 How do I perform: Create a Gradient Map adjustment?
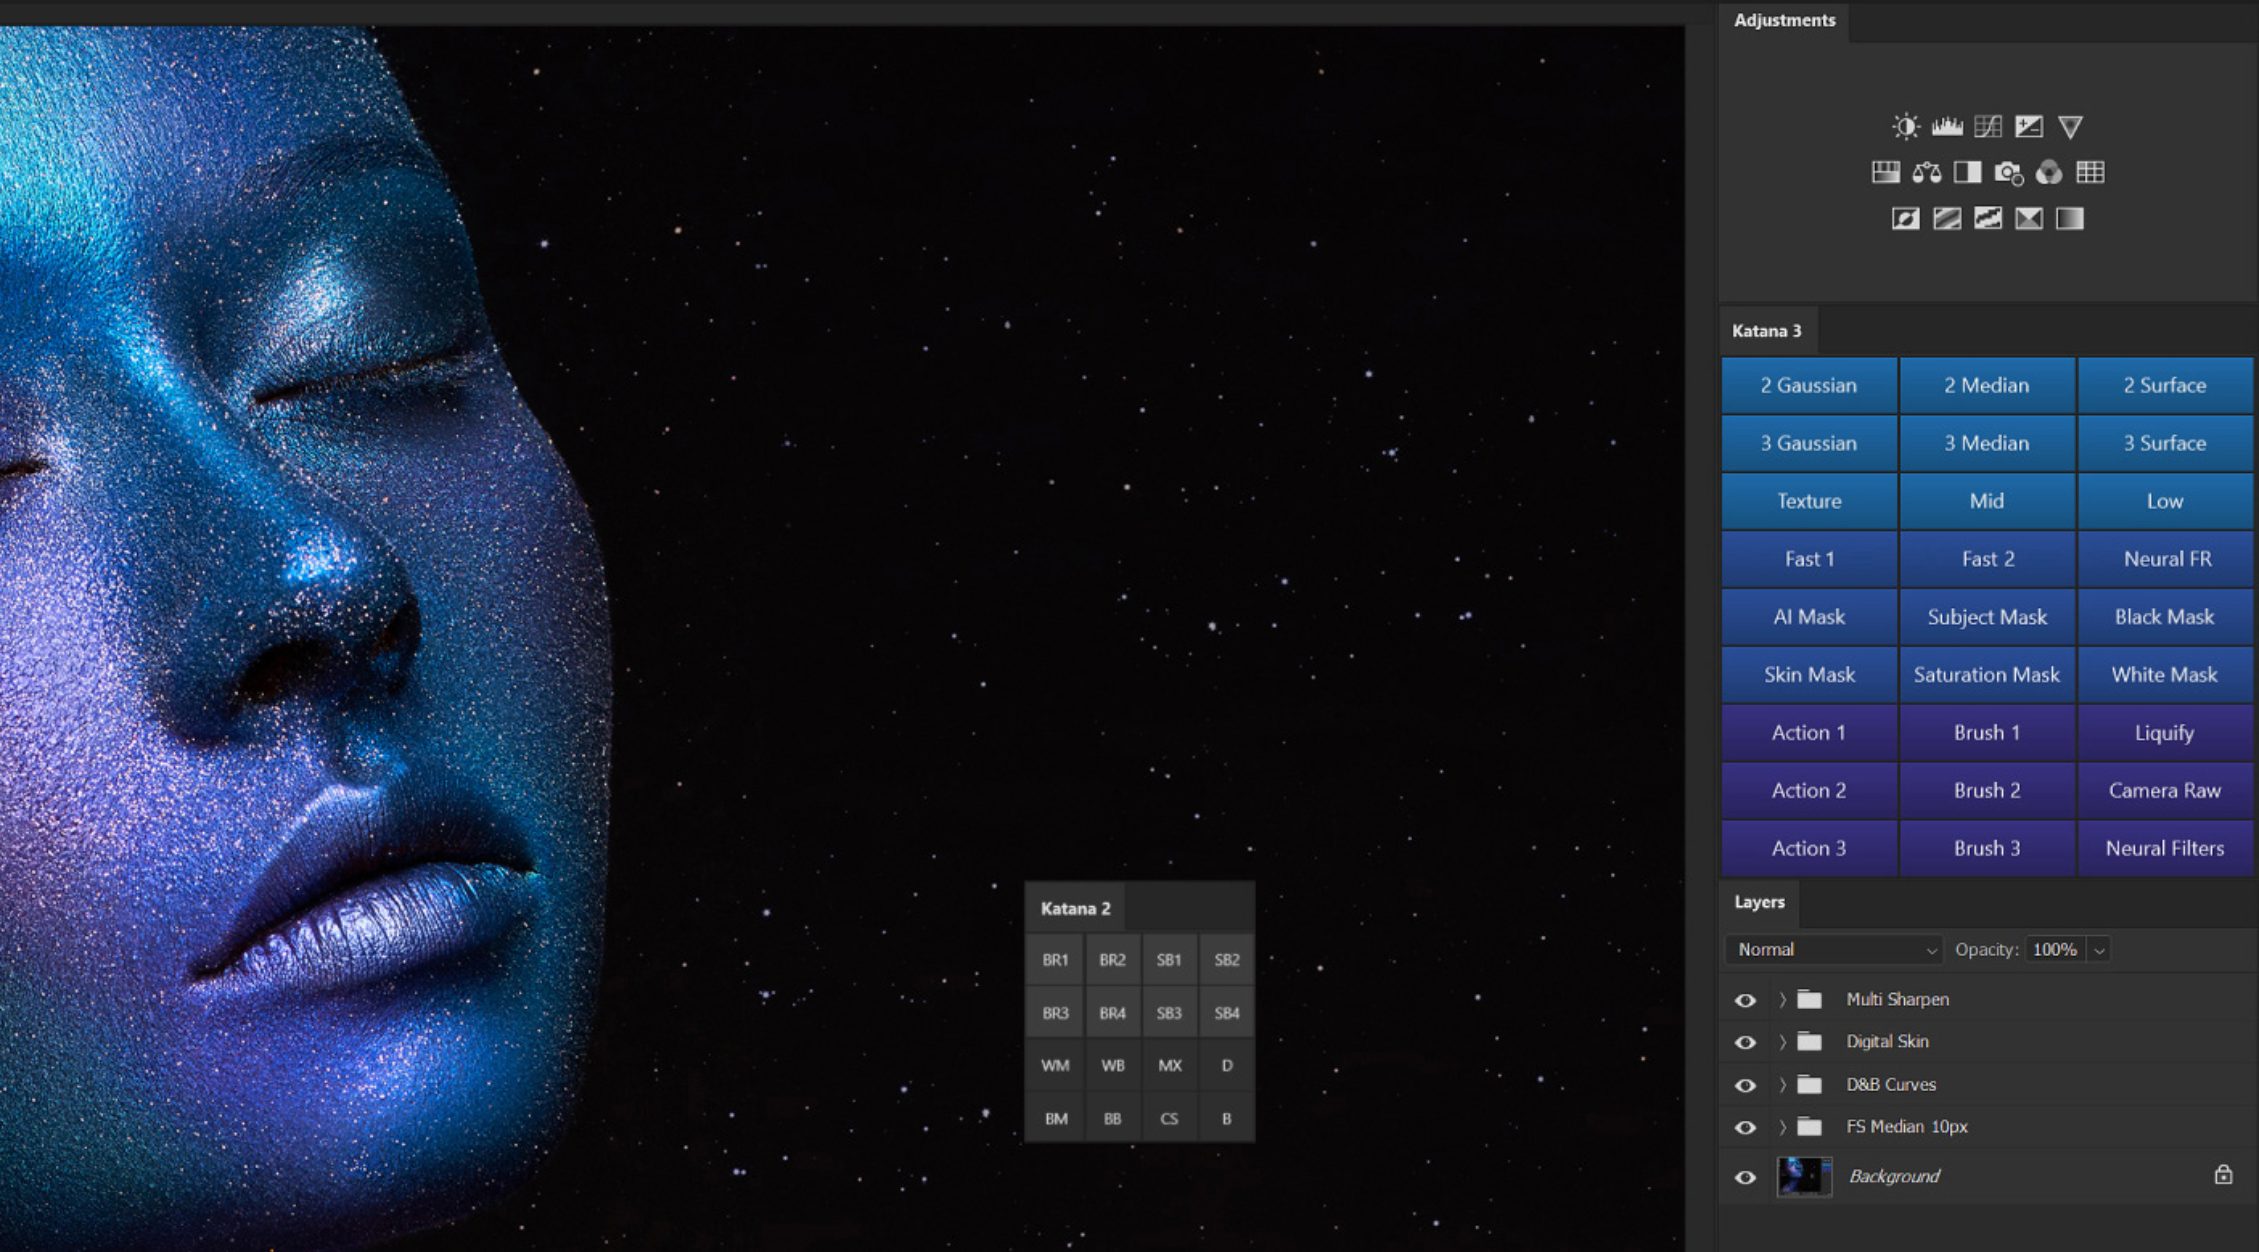[2070, 219]
